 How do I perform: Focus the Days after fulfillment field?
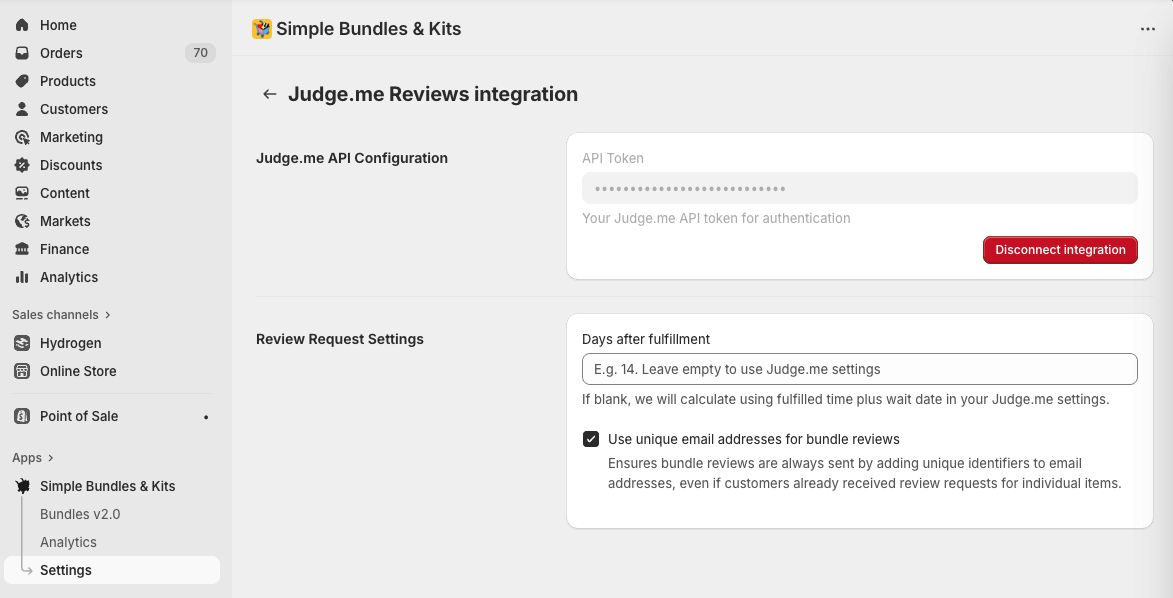[860, 369]
